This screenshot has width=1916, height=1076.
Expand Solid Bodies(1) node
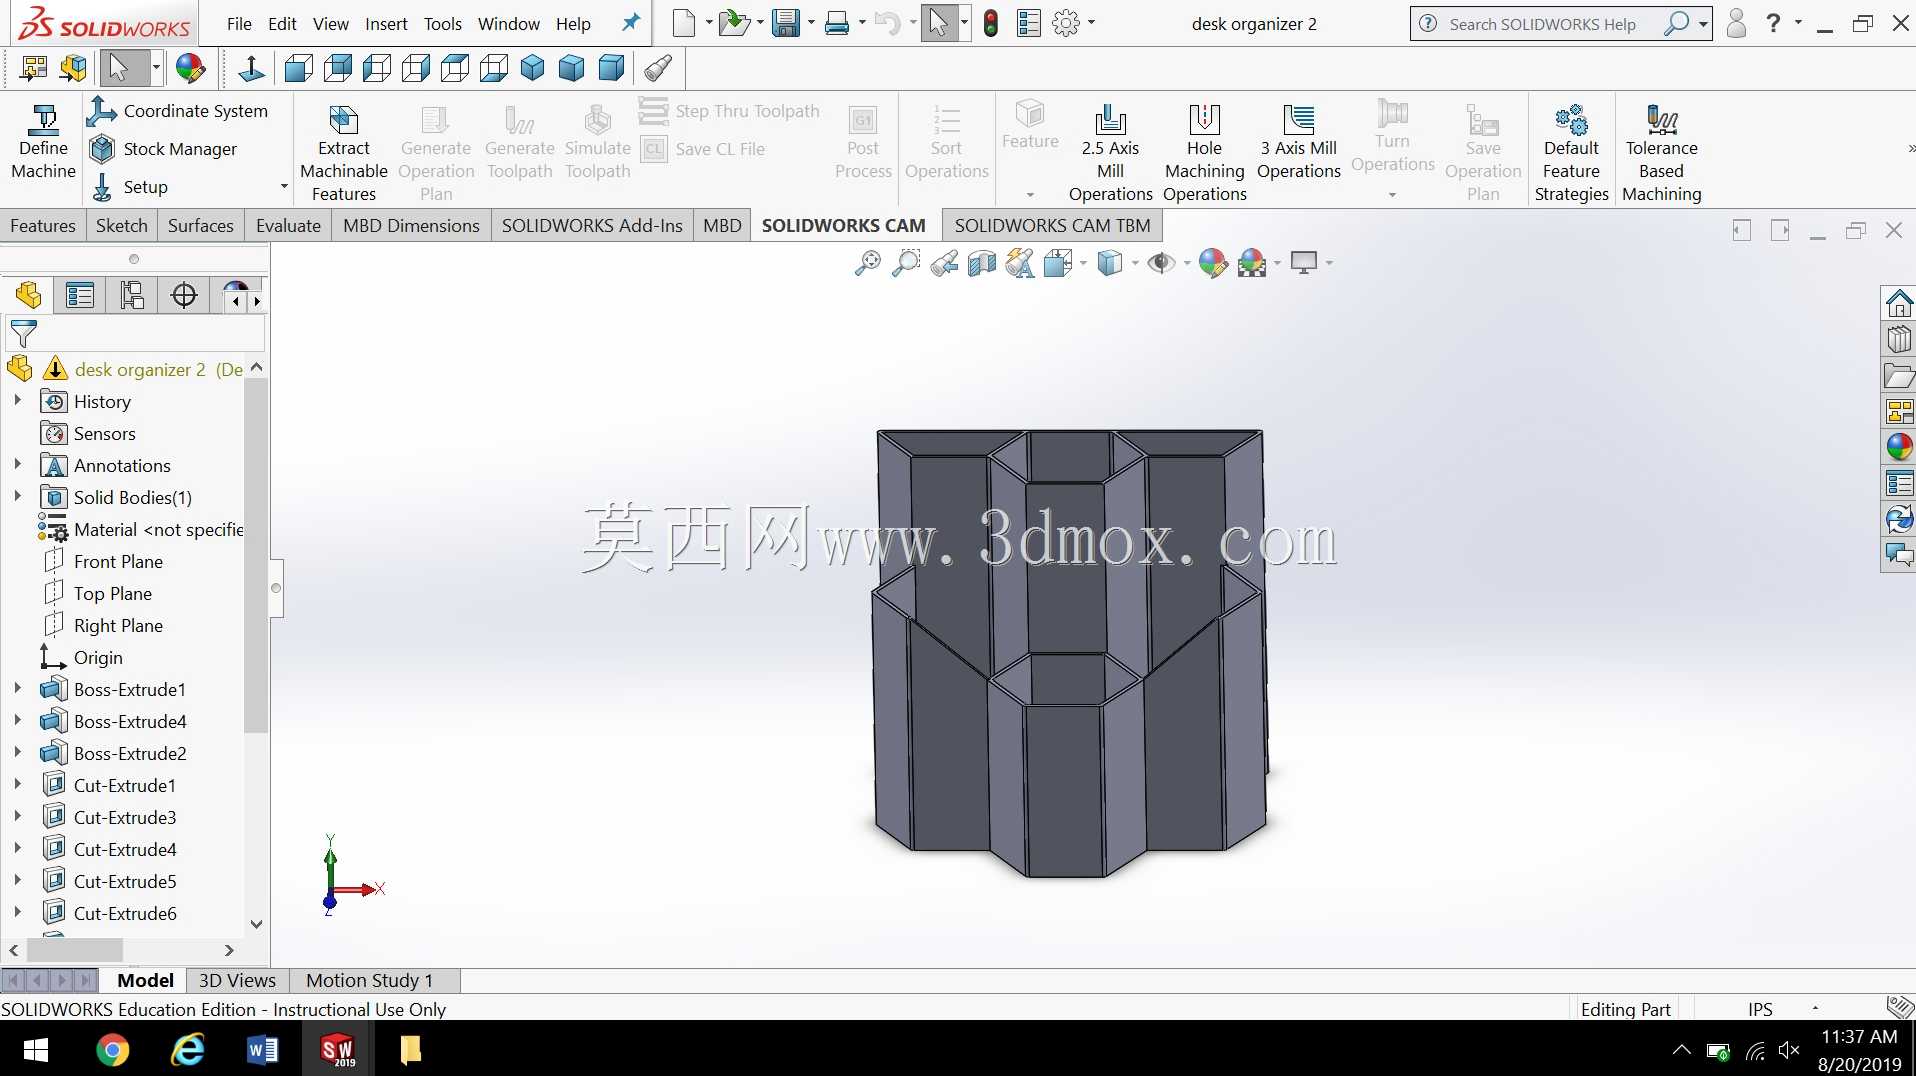tap(17, 497)
